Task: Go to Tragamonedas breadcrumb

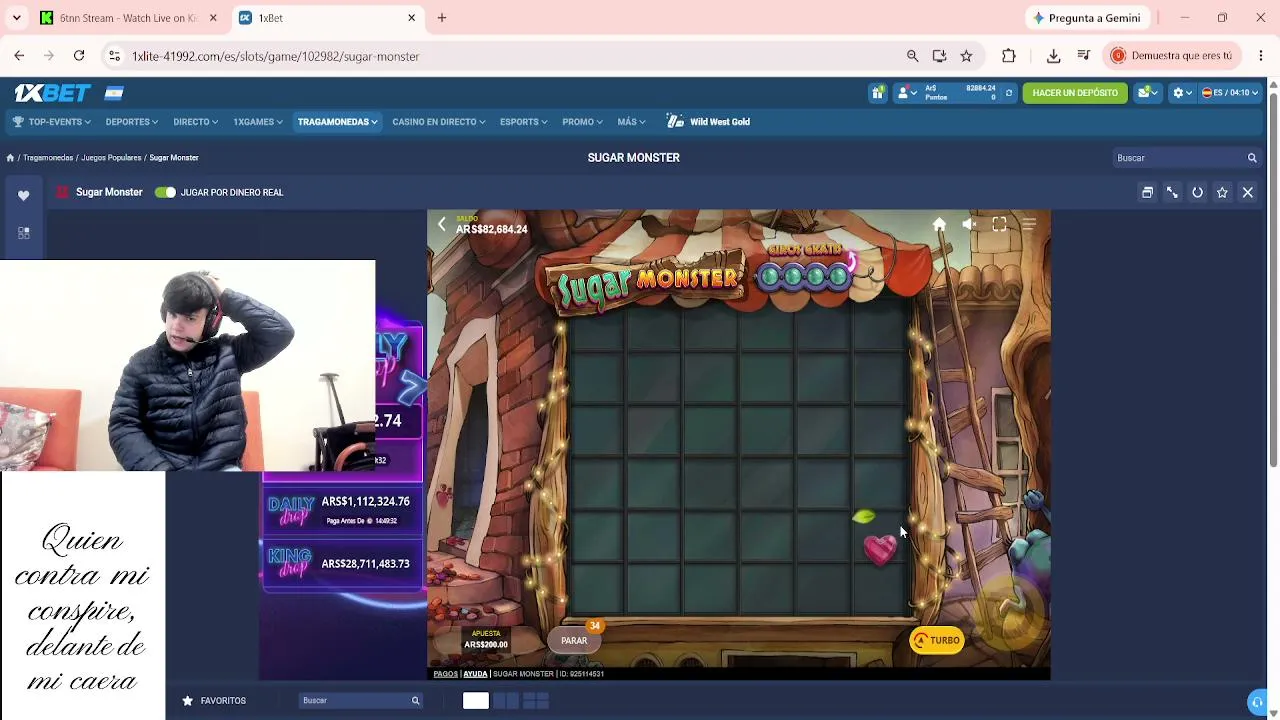Action: point(48,158)
